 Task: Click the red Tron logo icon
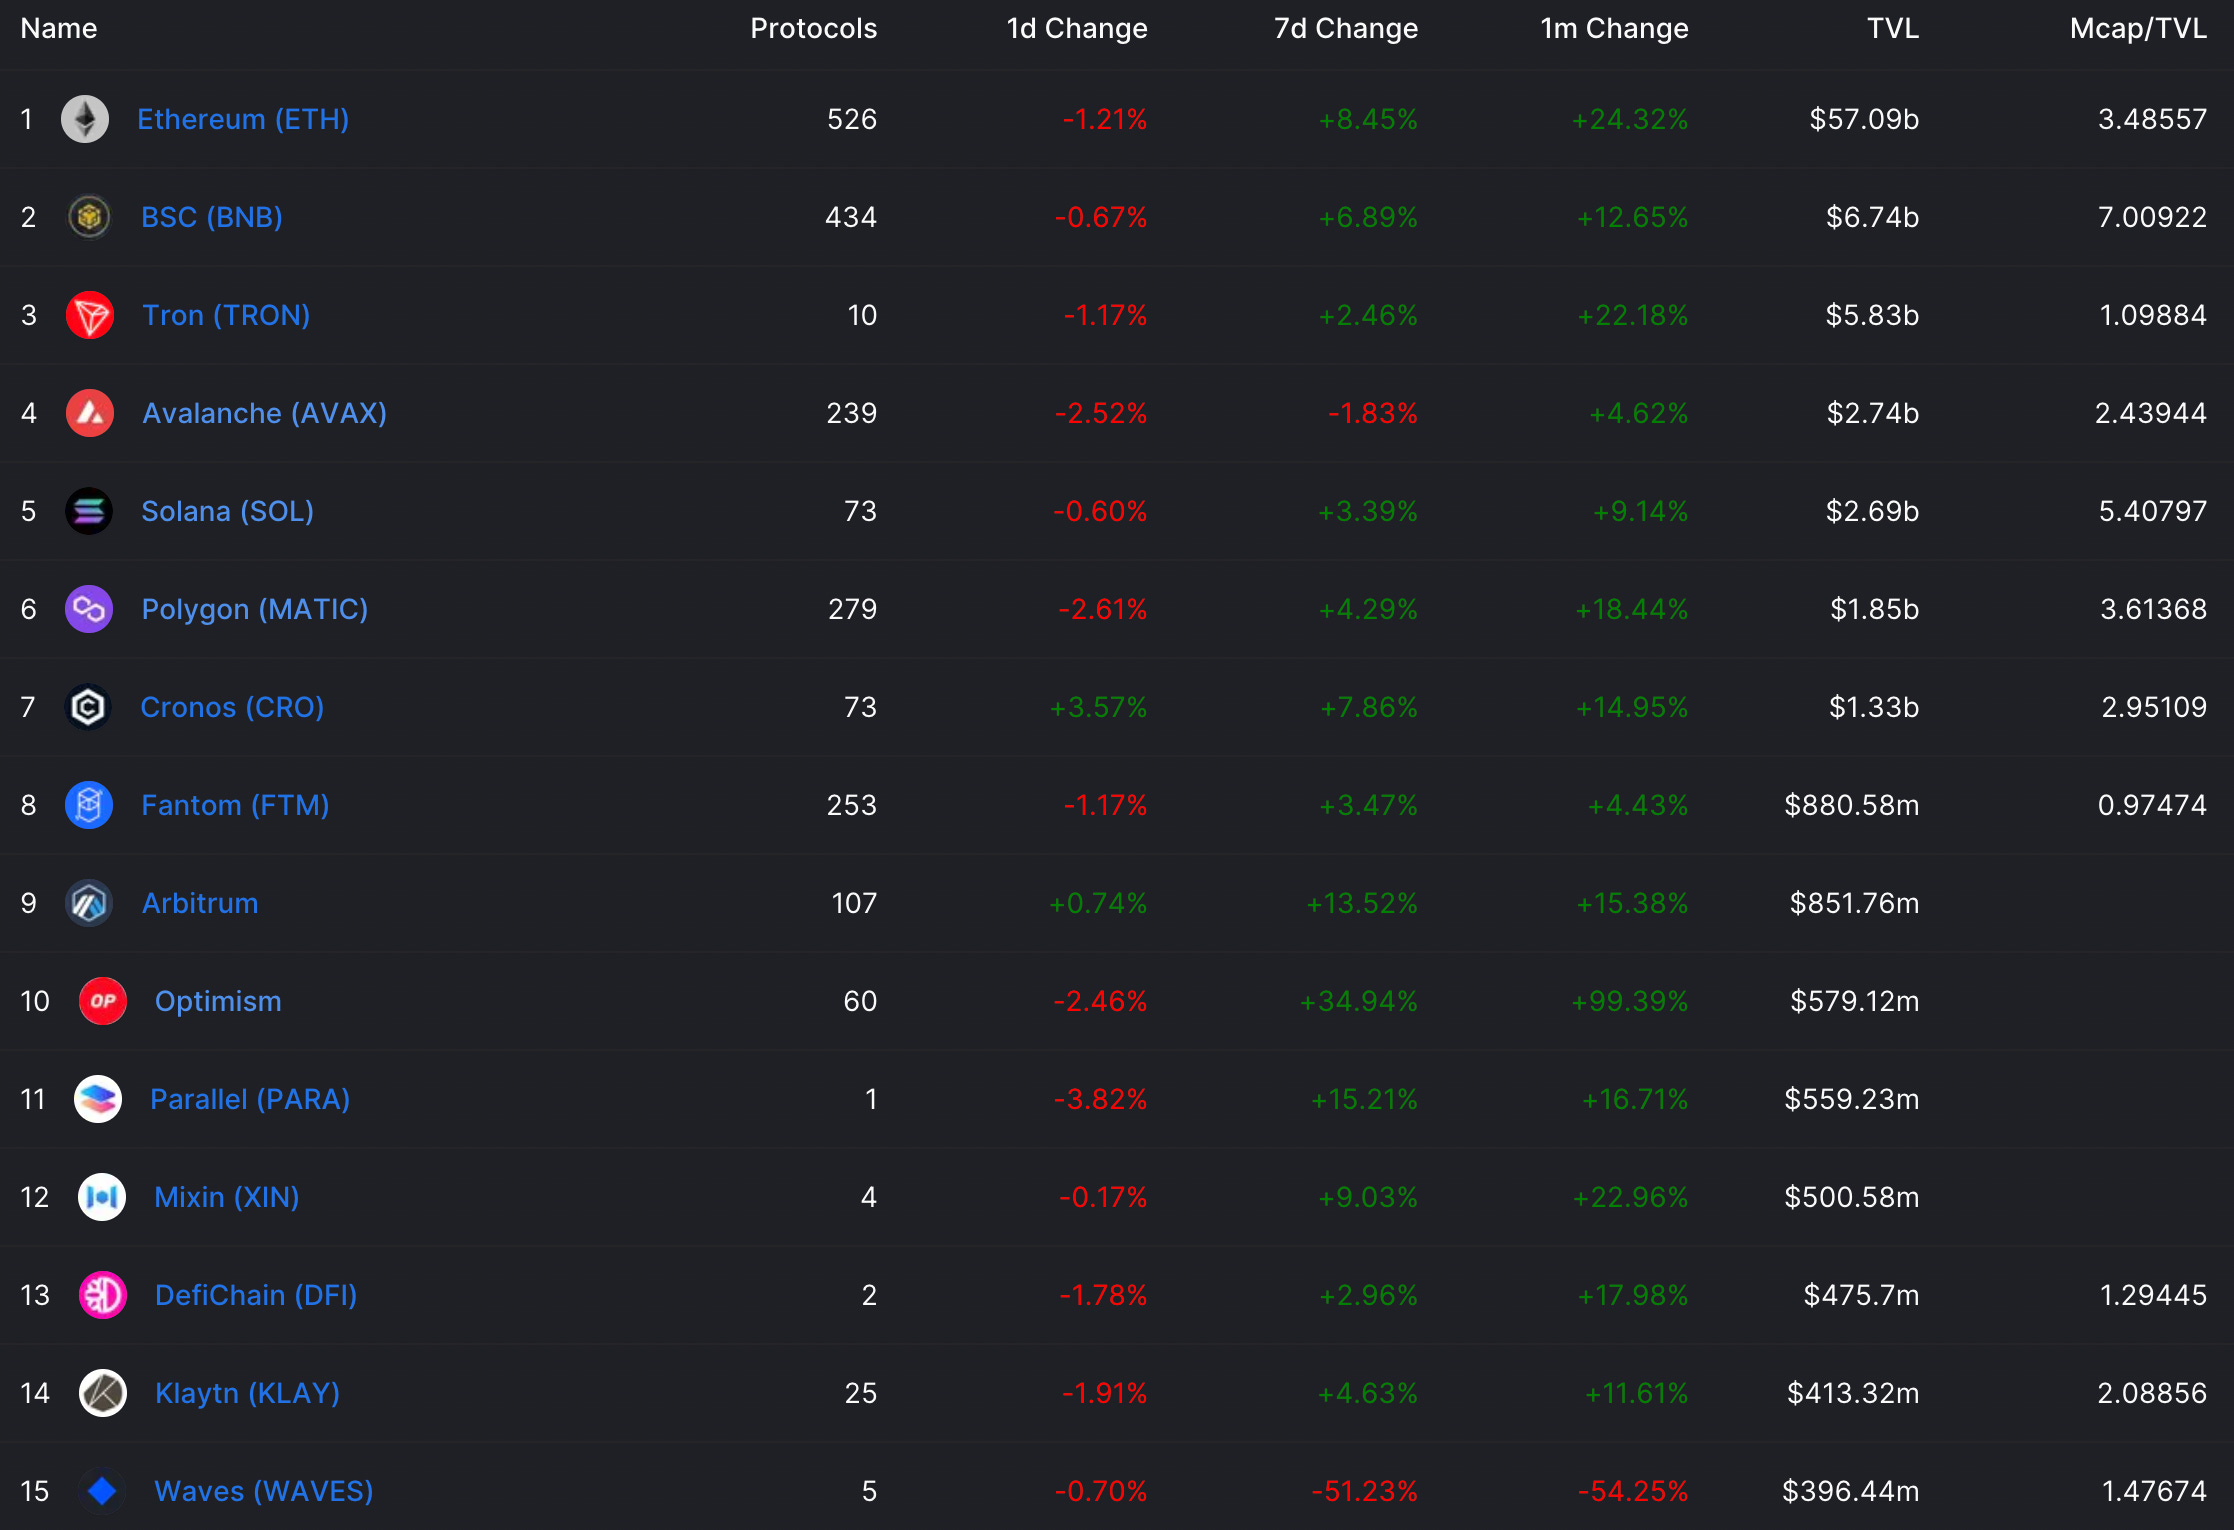(89, 315)
